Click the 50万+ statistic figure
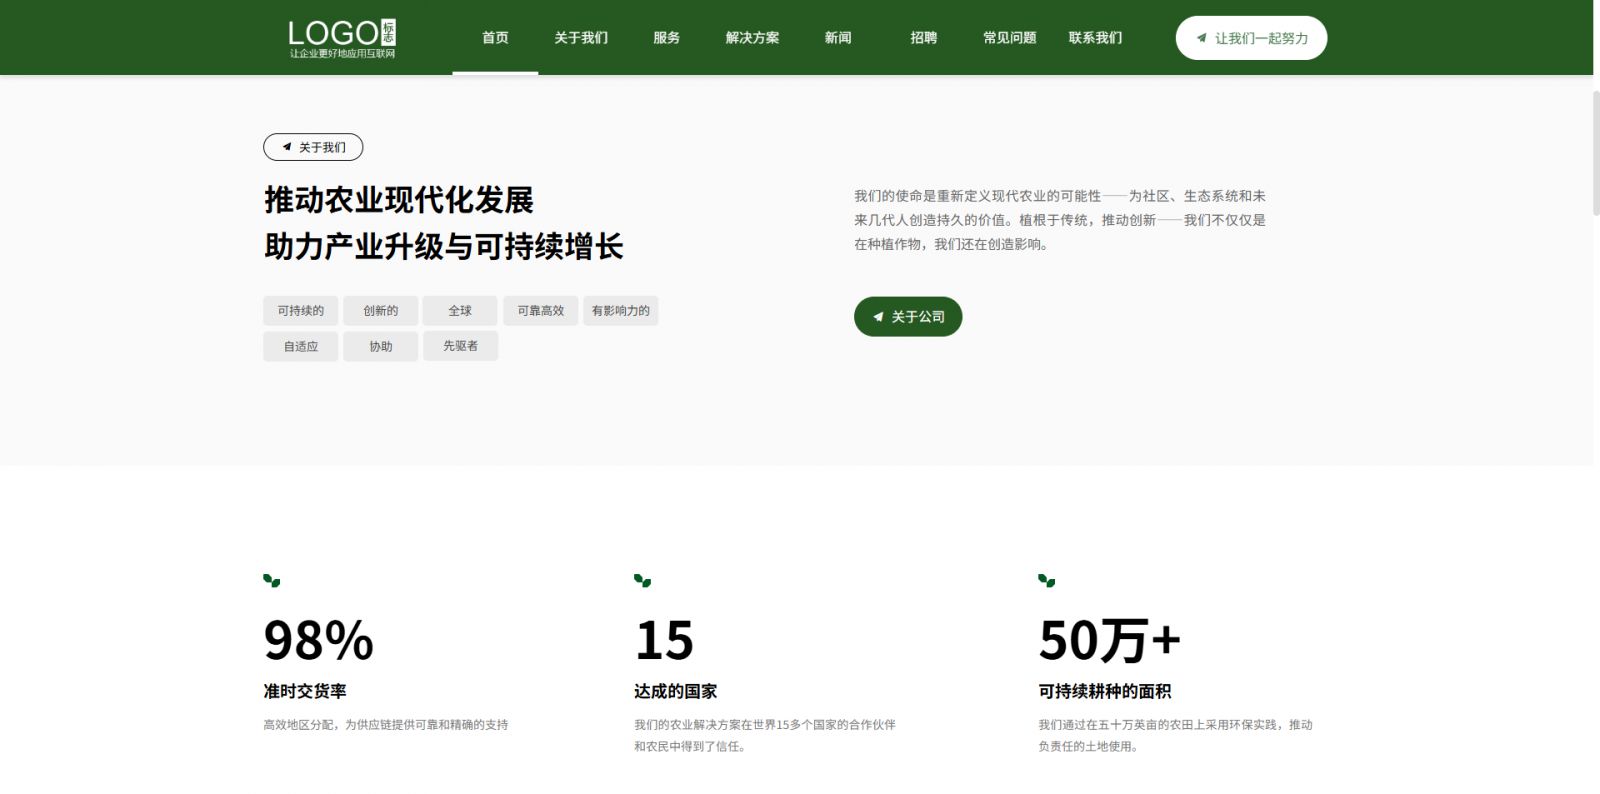The height and width of the screenshot is (794, 1600). tap(1110, 640)
